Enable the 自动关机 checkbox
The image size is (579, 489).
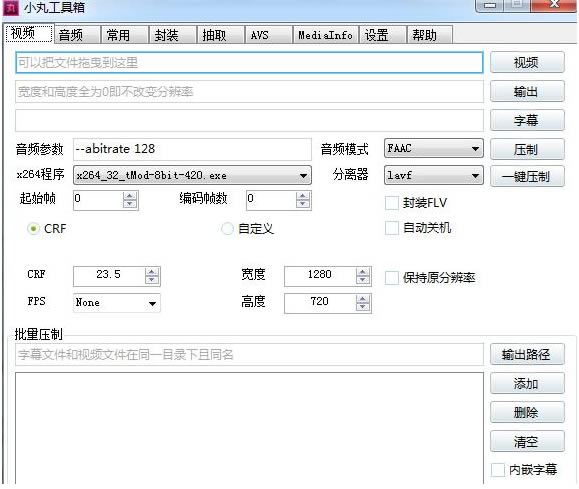tap(392, 228)
